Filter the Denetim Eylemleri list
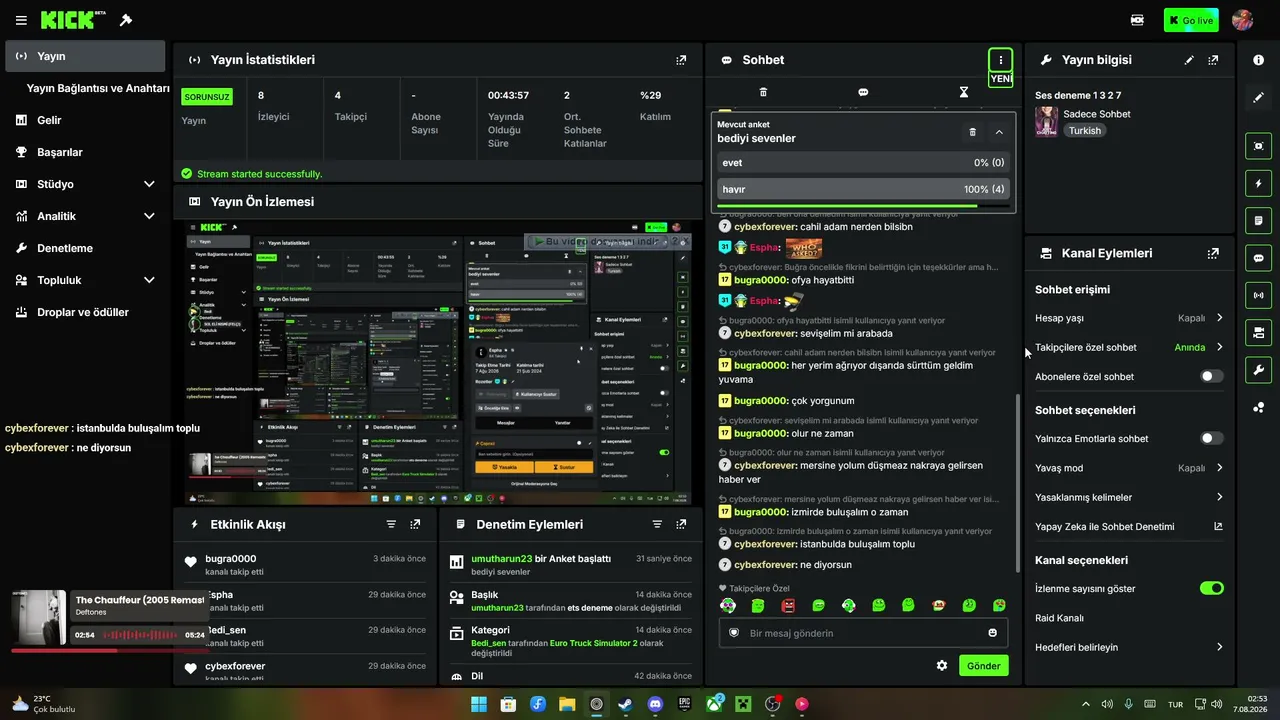1280x720 pixels. pos(657,524)
